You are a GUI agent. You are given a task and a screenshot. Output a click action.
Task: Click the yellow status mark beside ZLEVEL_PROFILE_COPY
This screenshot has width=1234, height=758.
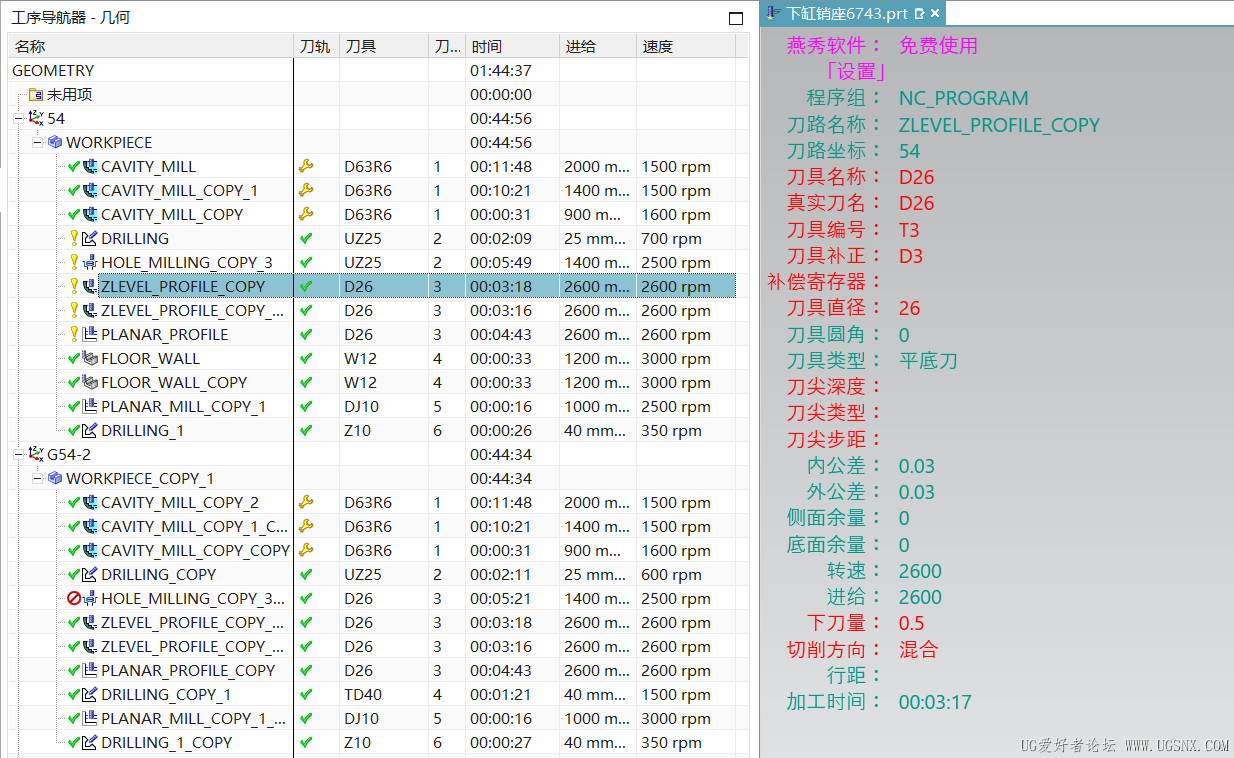pos(74,287)
